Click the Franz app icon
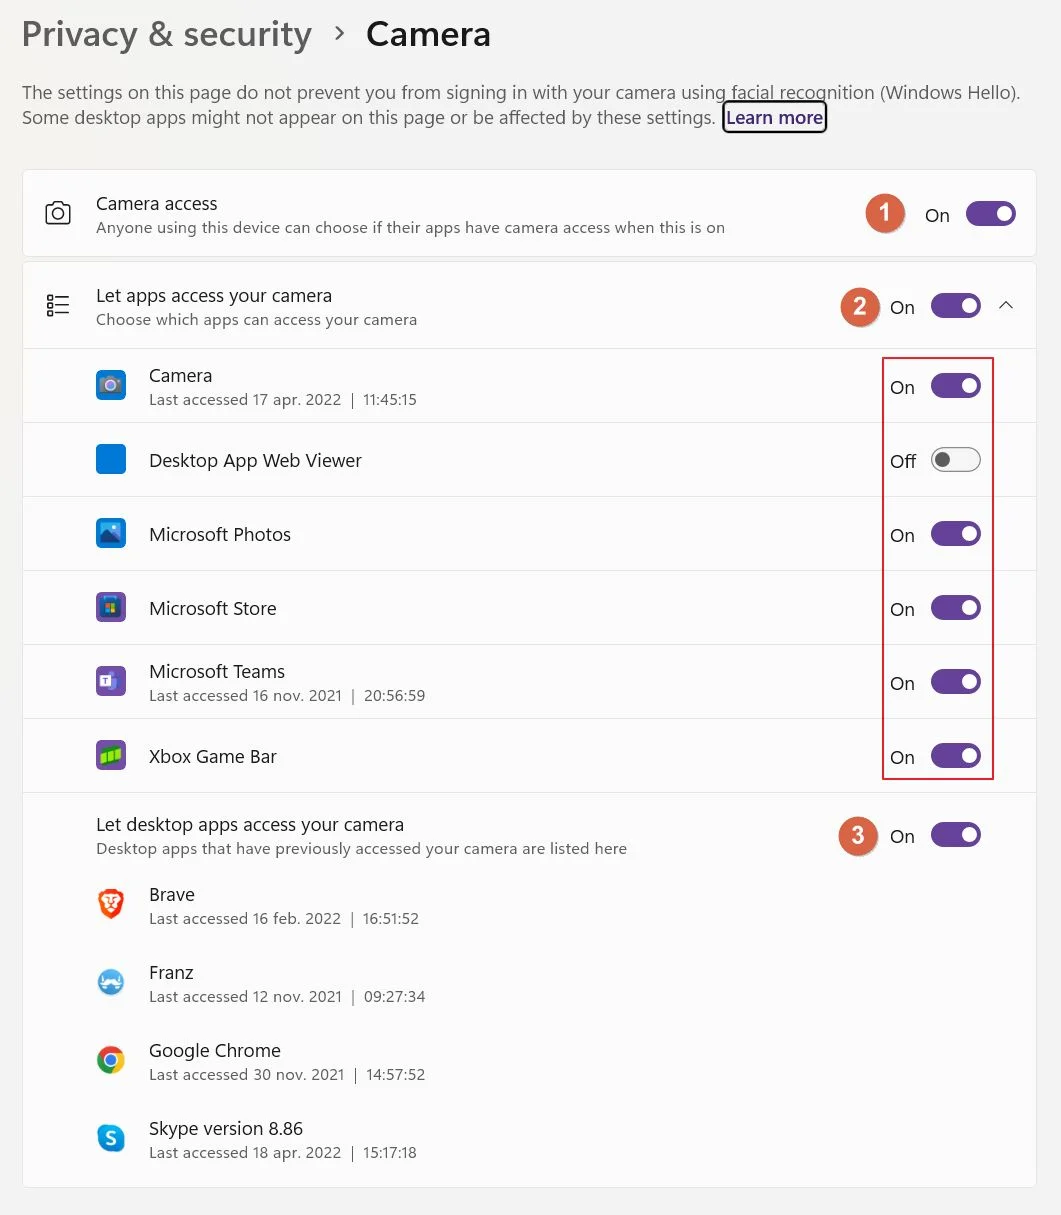This screenshot has width=1061, height=1215. [111, 983]
